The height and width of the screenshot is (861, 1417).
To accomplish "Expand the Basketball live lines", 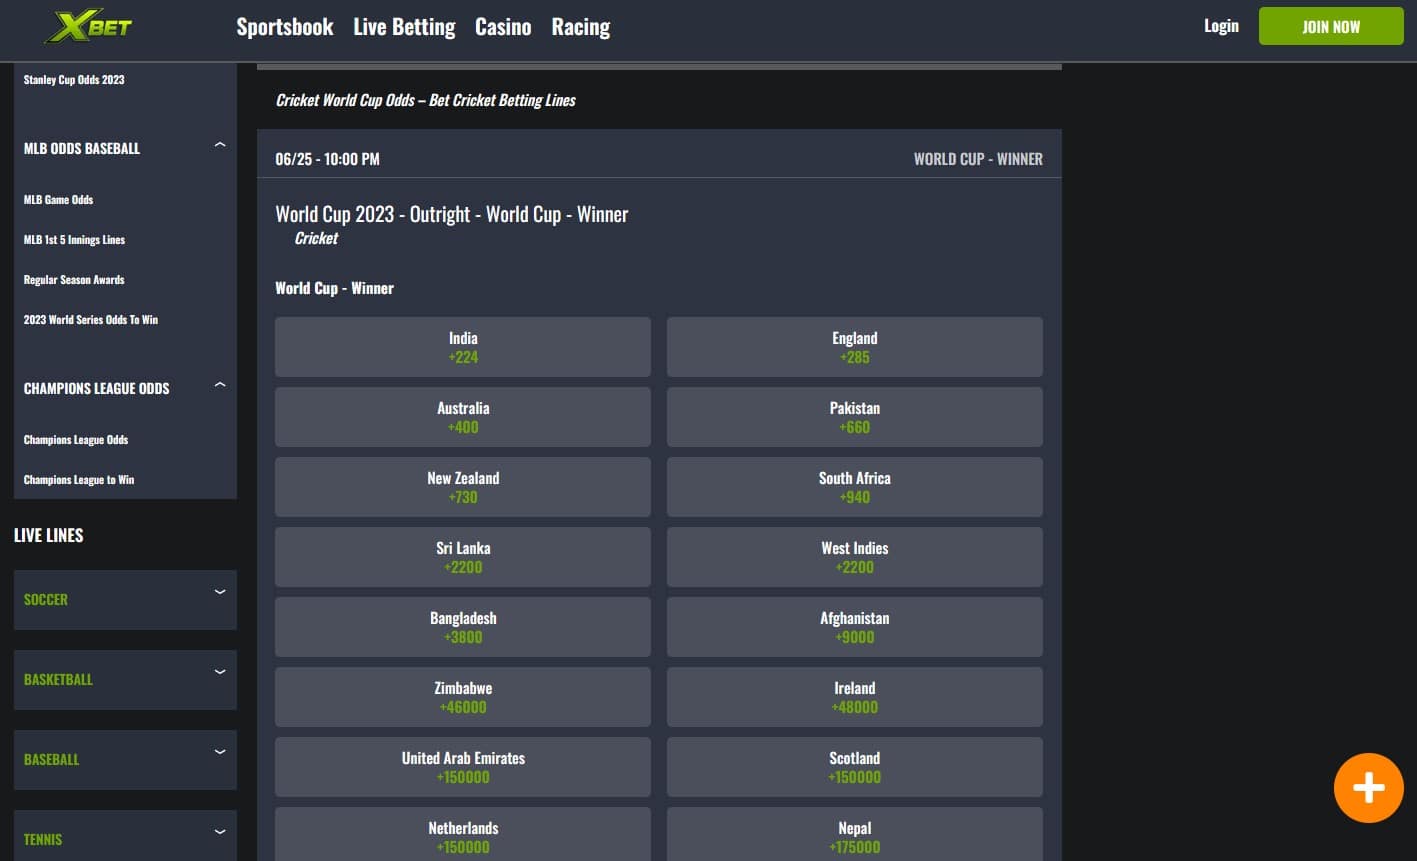I will point(125,679).
